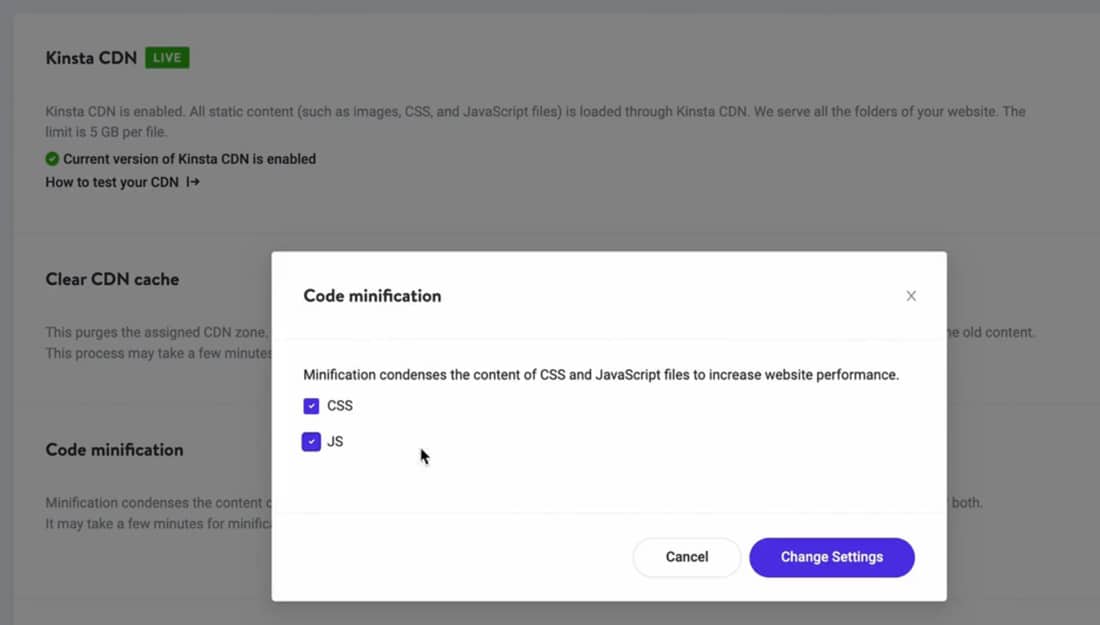The width and height of the screenshot is (1100, 625).
Task: Click the green checkmark status icon
Action: [52, 158]
